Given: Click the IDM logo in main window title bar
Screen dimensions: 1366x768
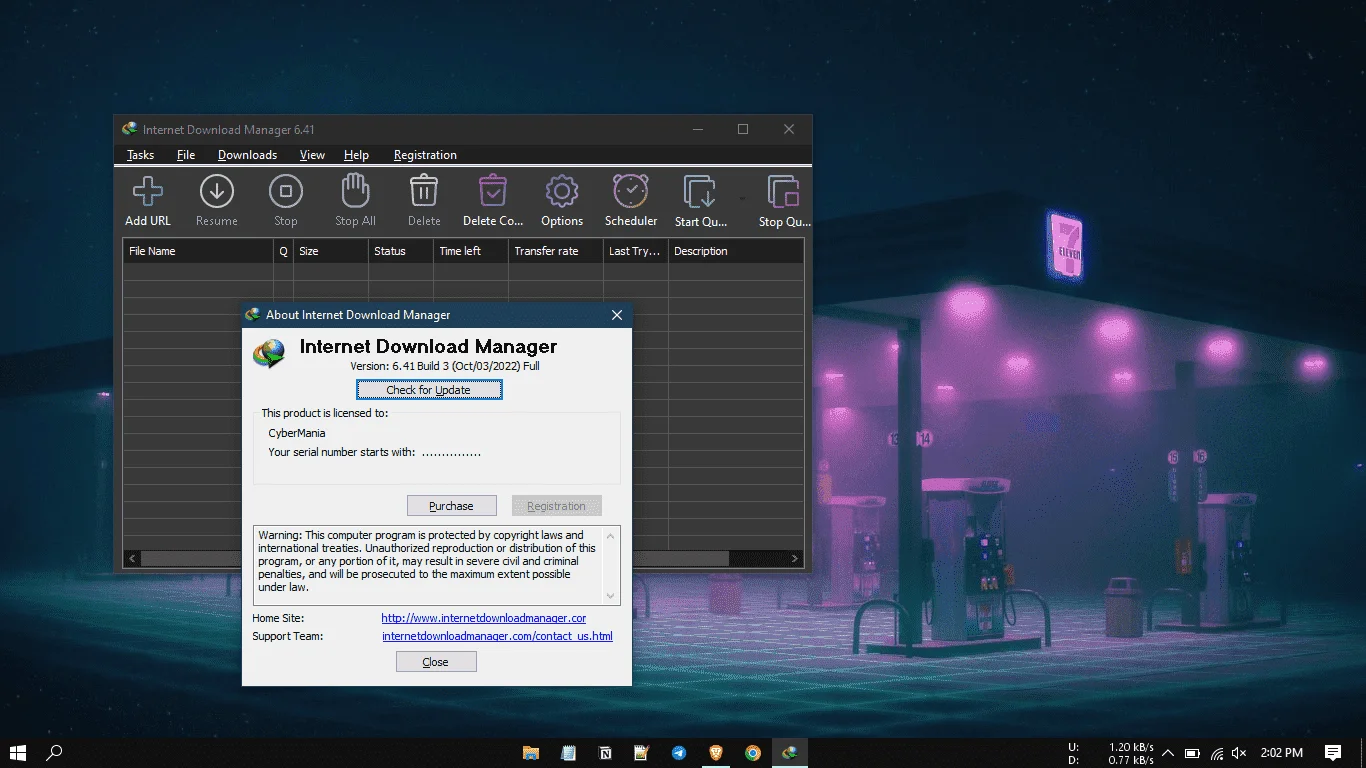Looking at the screenshot, I should (x=130, y=129).
